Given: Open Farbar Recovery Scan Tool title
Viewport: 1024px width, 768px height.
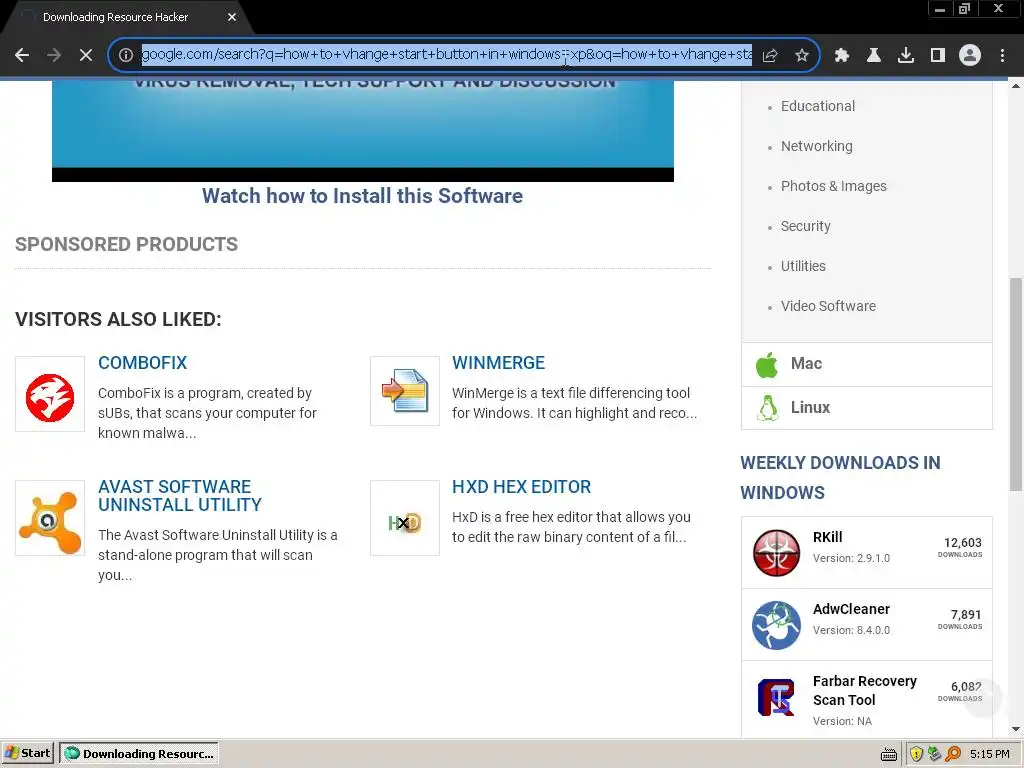Looking at the screenshot, I should coord(865,690).
